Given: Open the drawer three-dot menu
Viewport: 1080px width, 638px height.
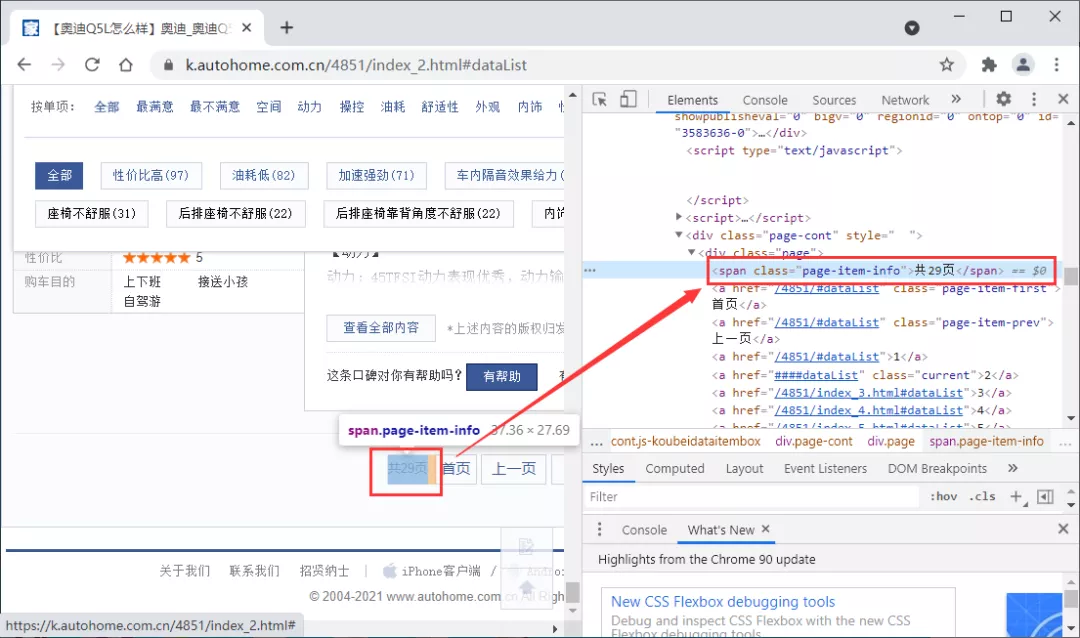Looking at the screenshot, I should click(599, 529).
